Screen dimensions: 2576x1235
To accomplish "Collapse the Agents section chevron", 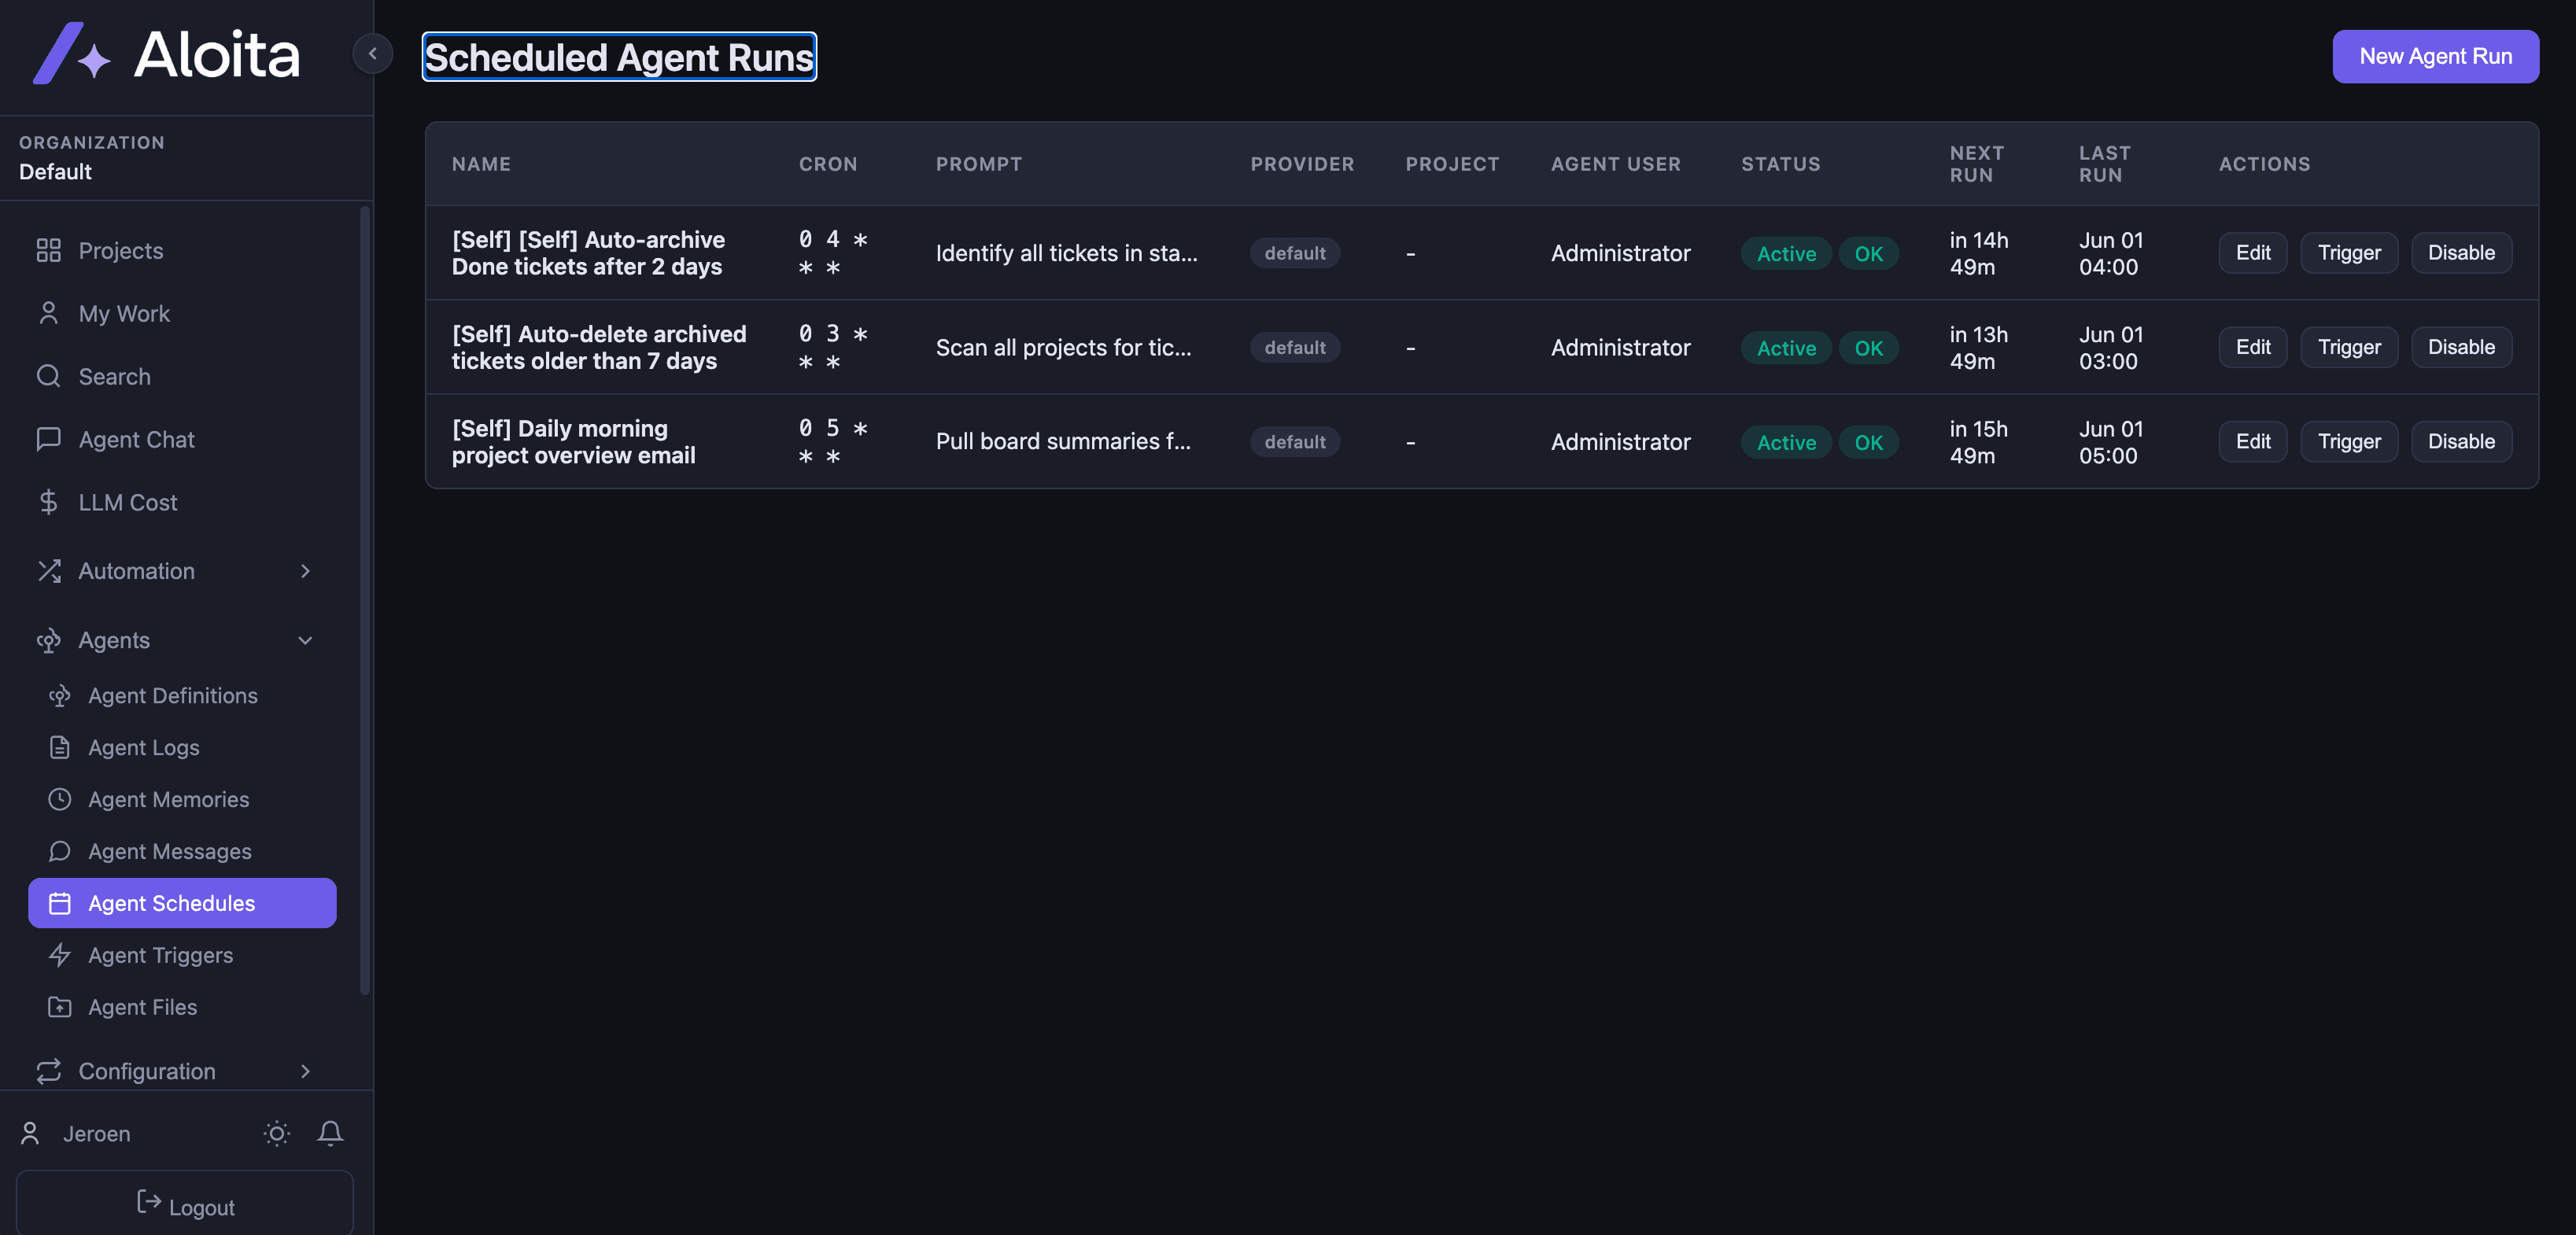I will [305, 640].
